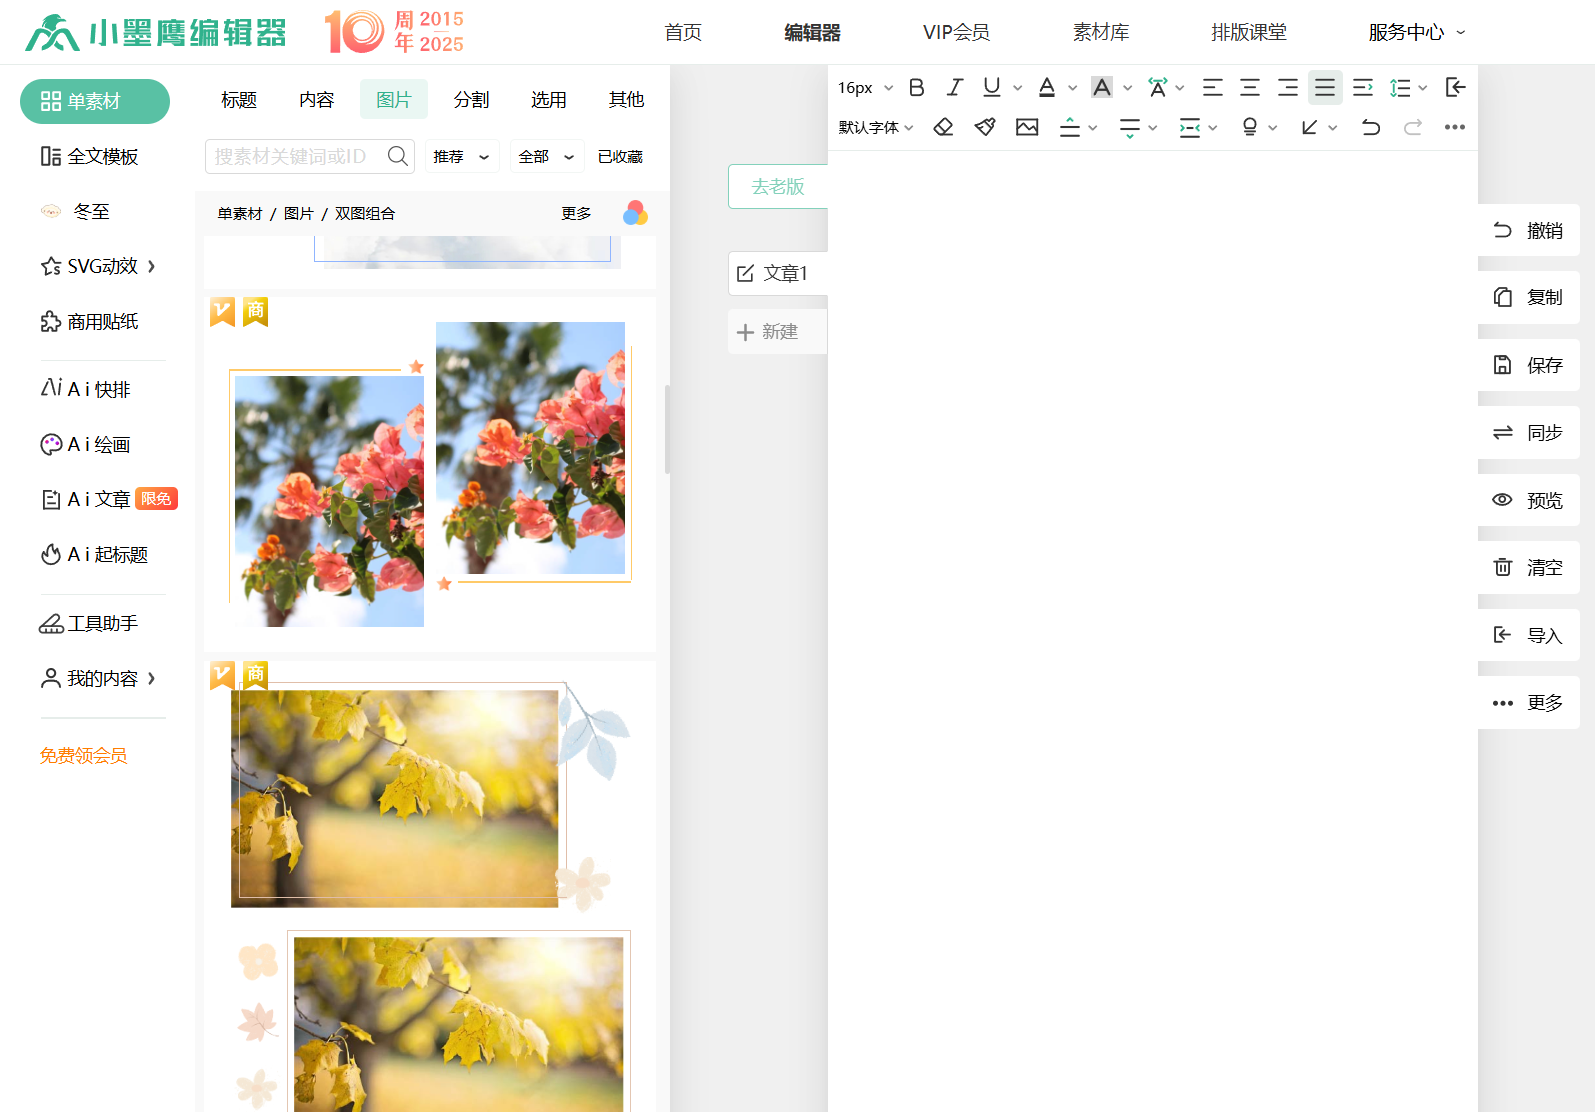Expand the 推荐 sort dropdown
Viewport: 1595px width, 1112px height.
[461, 157]
